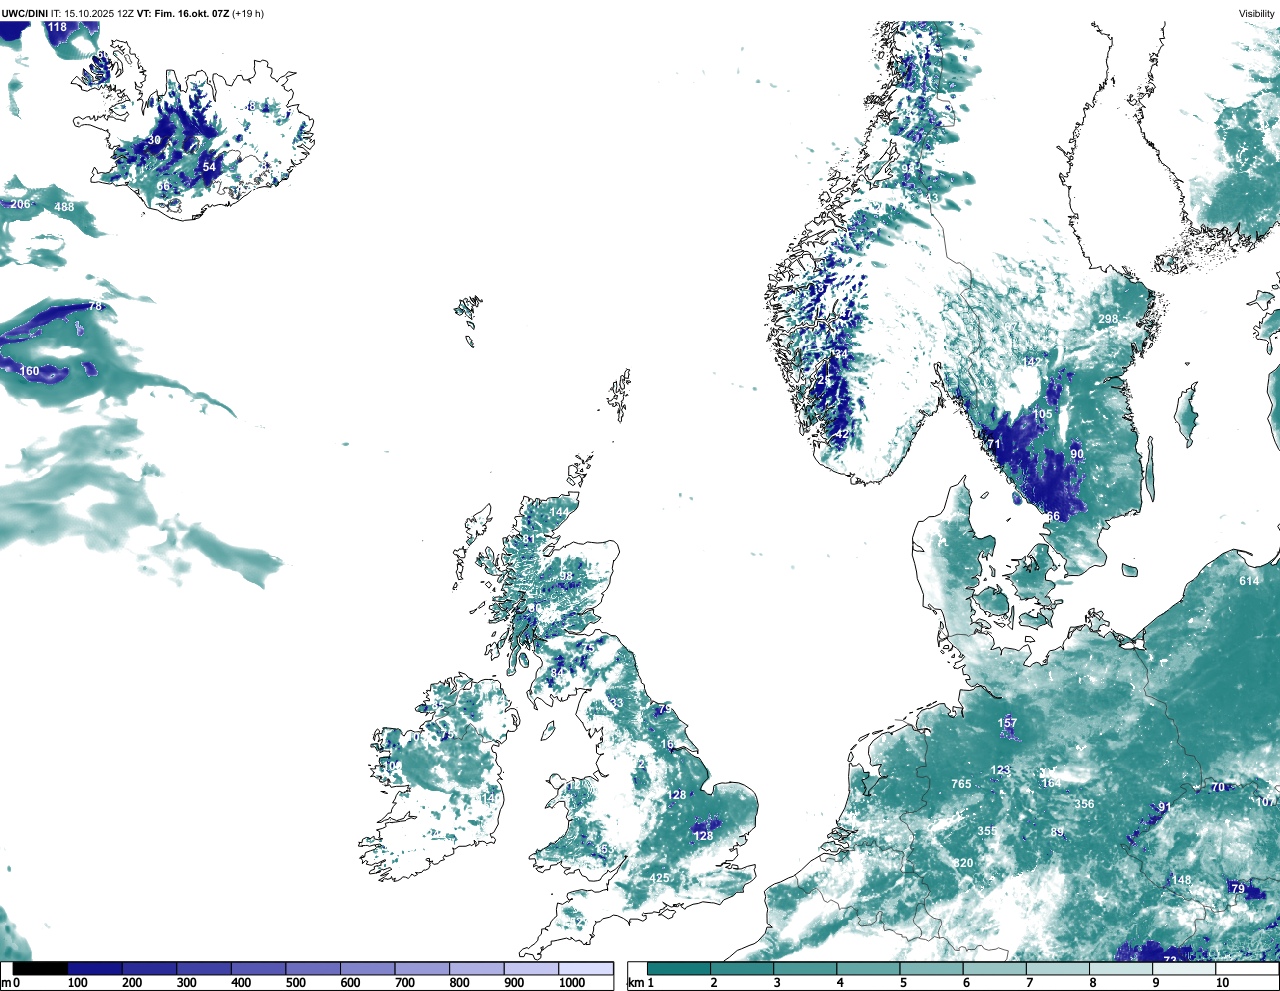The width and height of the screenshot is (1280, 991).
Task: Click the '81' value in Scotland
Action: coord(529,539)
